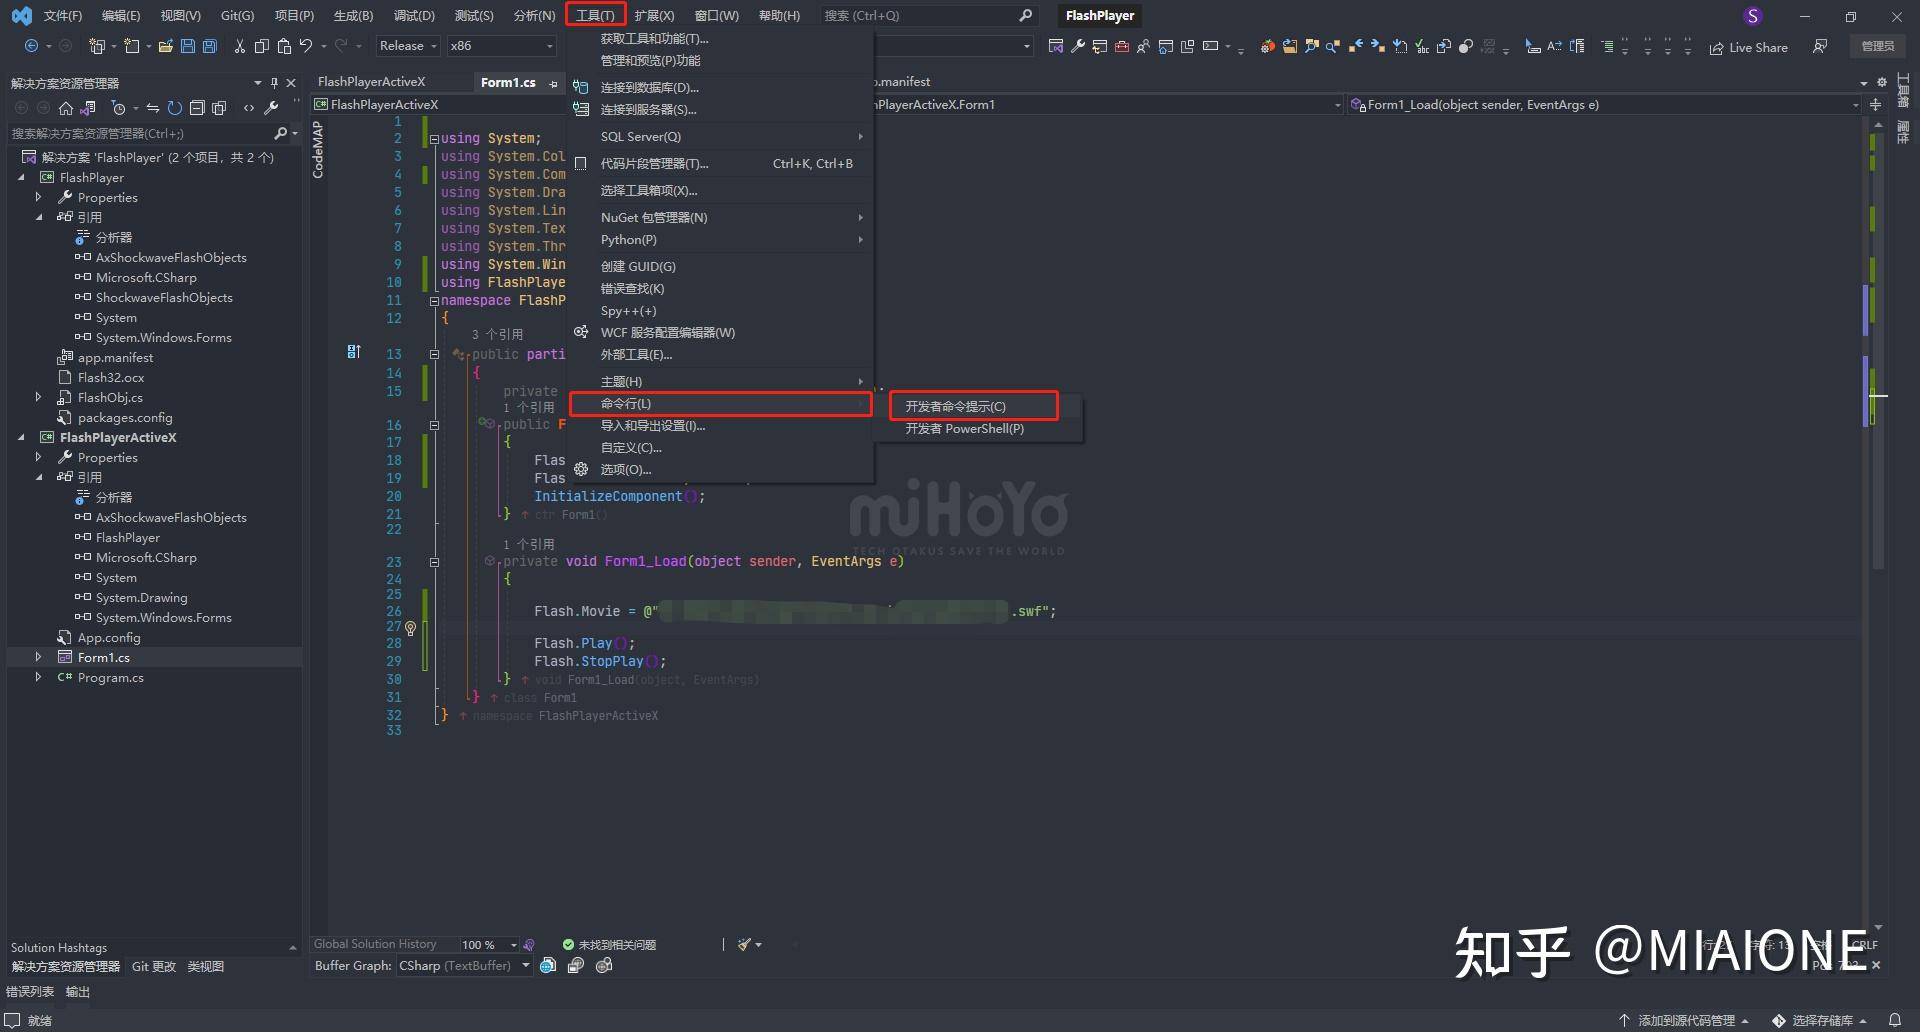Adjust the 100% zoom control near Buffer Graph
Image resolution: width=1920 pixels, height=1032 pixels.
tap(487, 944)
